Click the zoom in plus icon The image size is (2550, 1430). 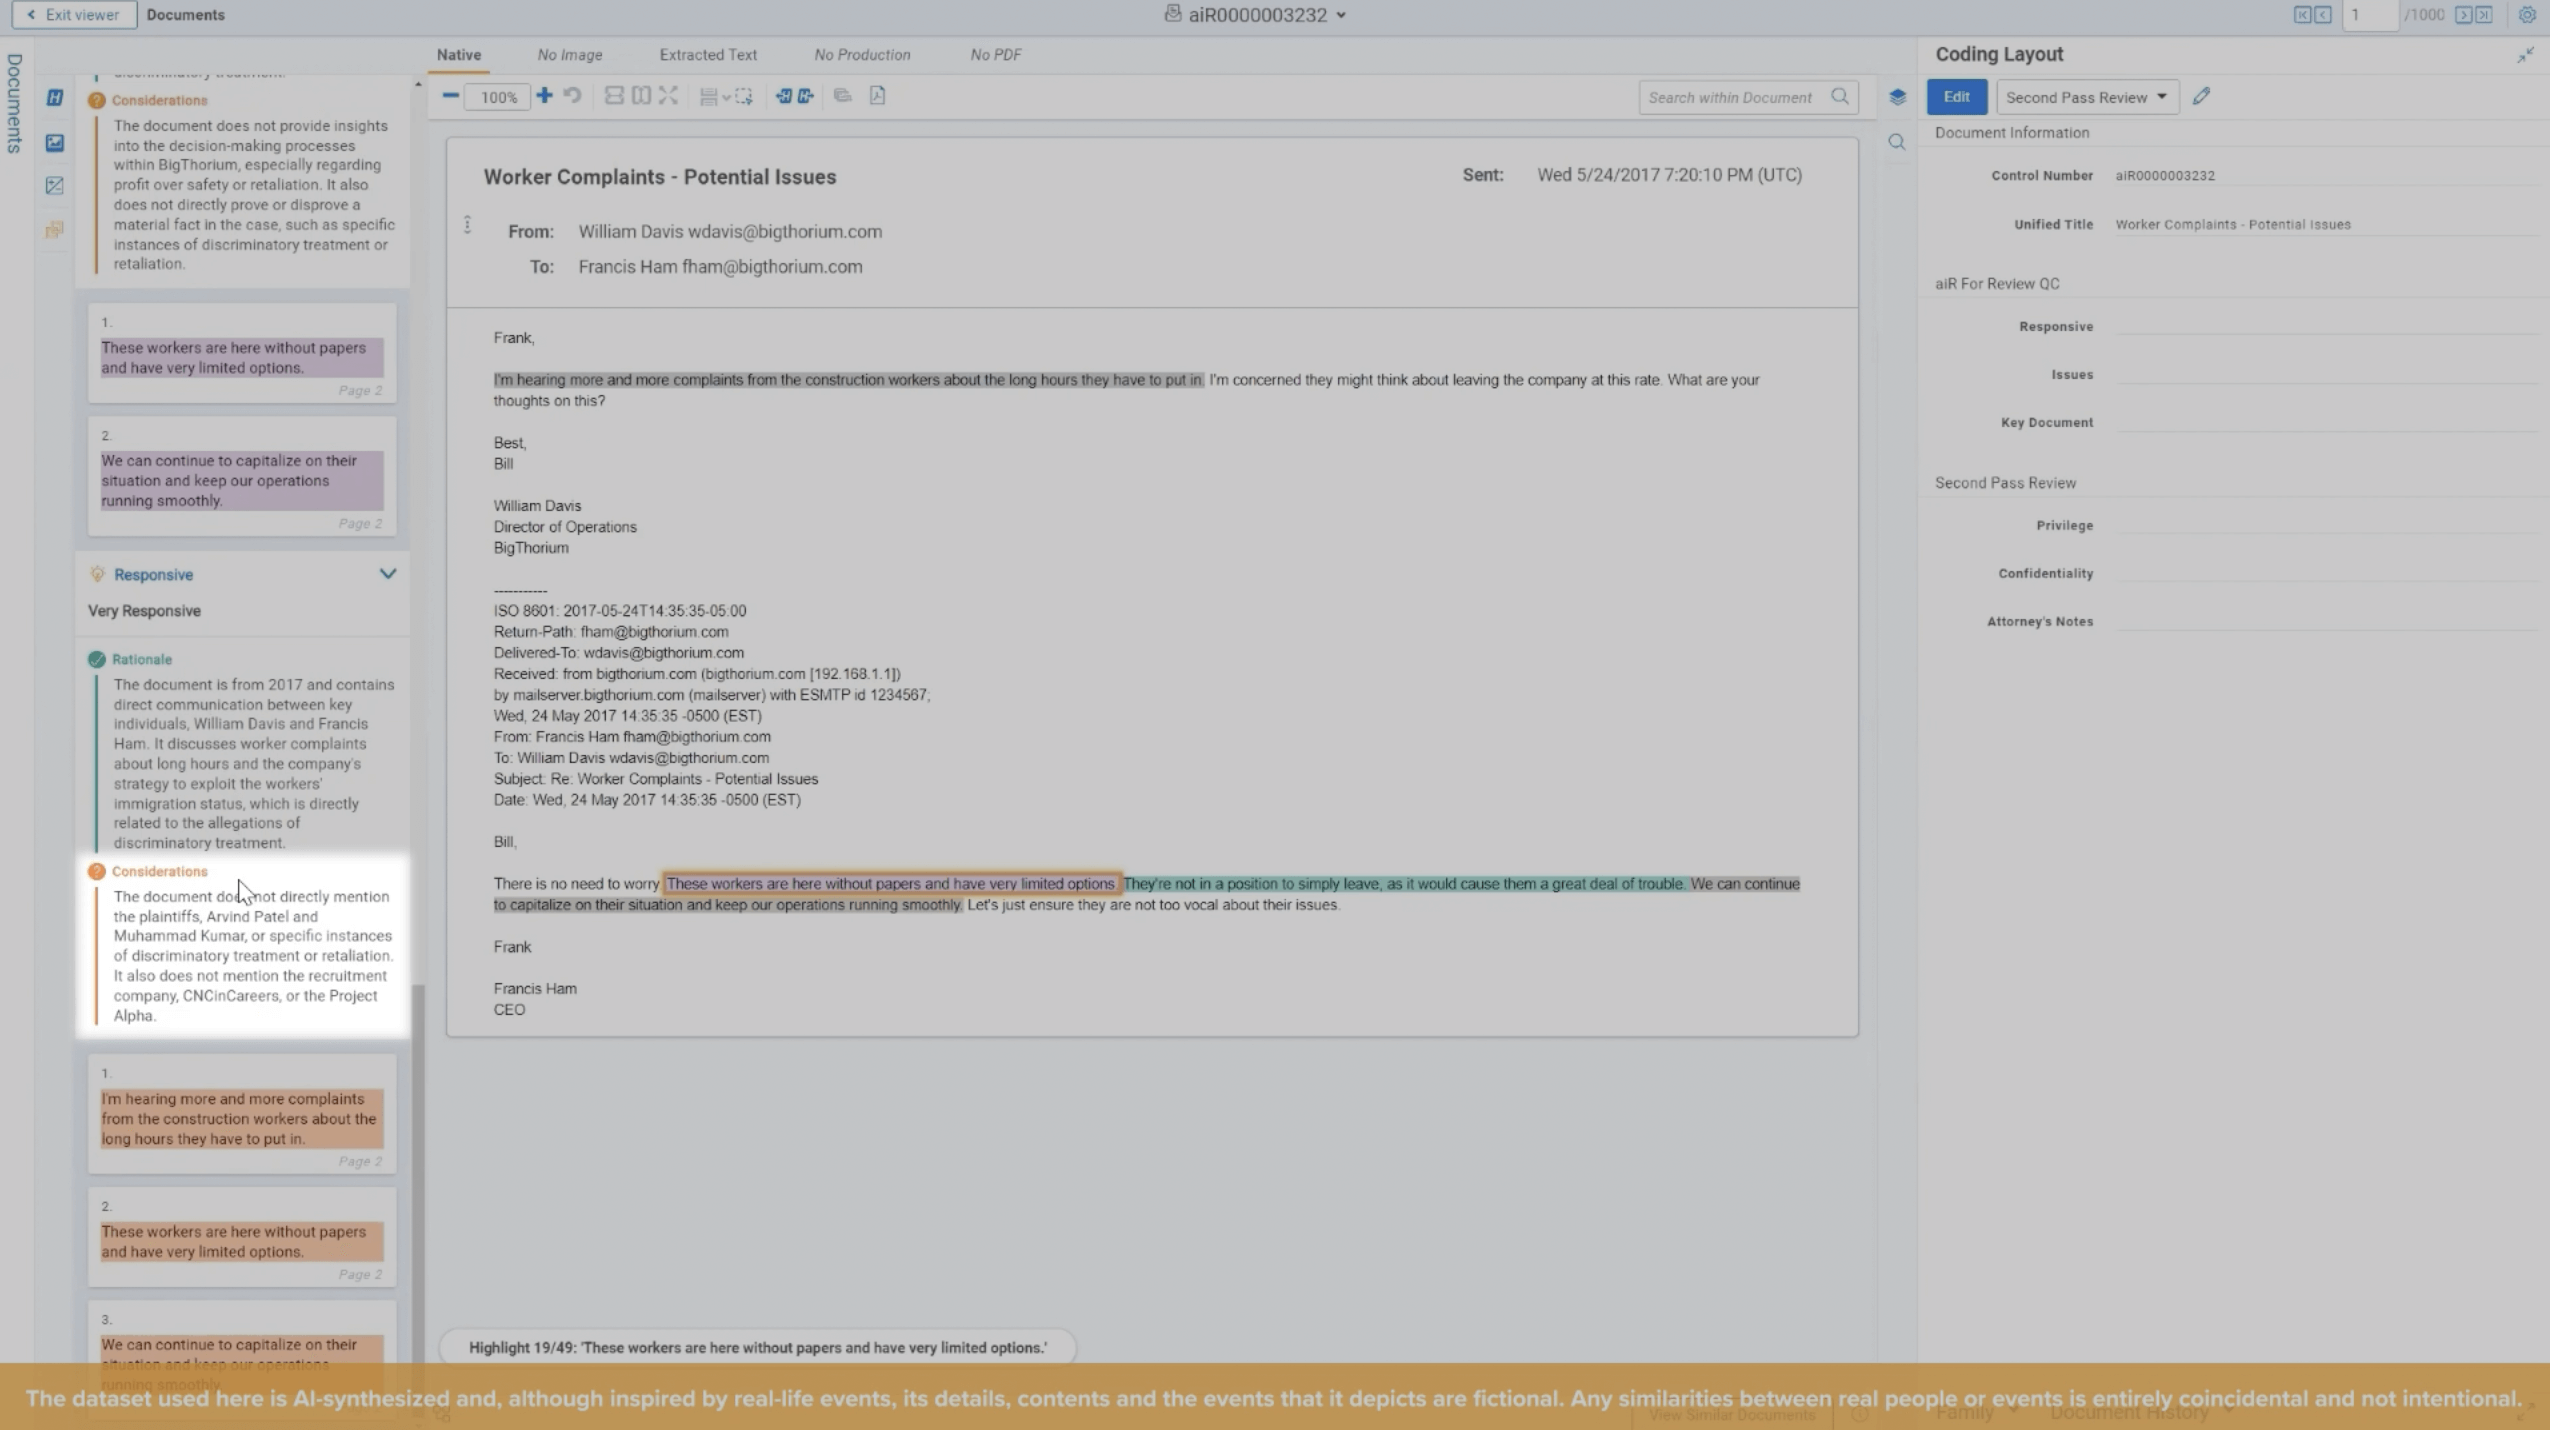coord(544,96)
